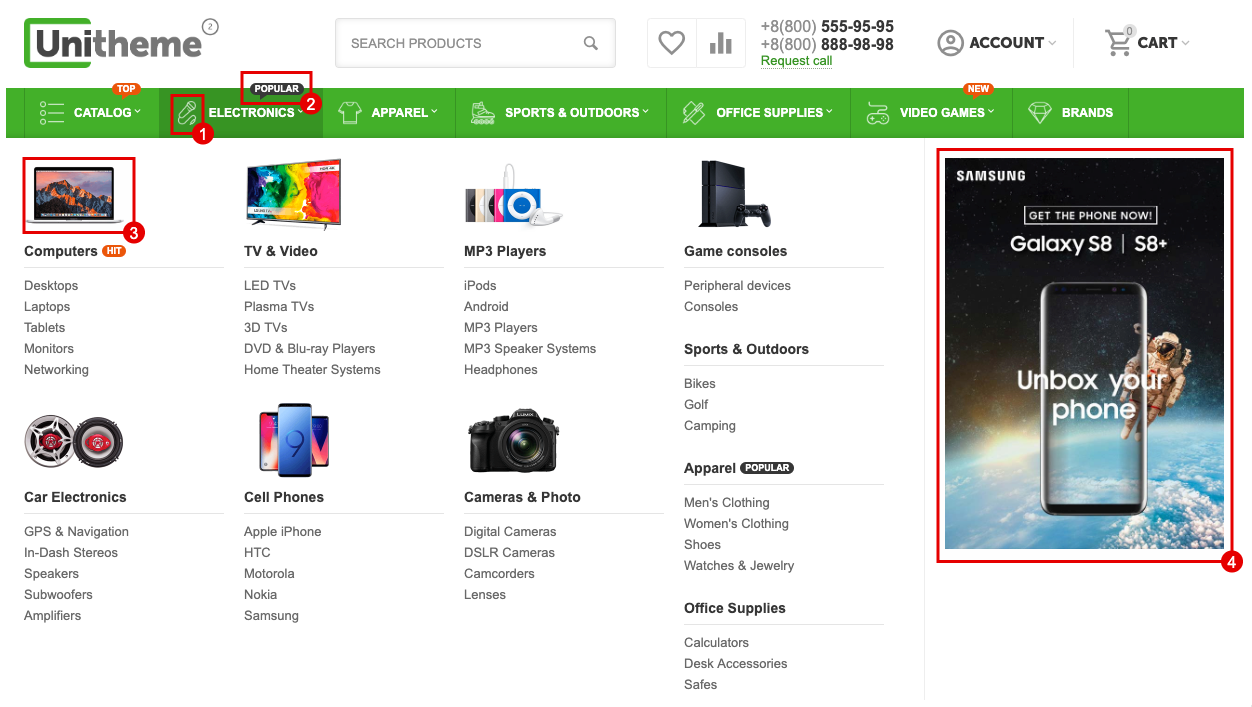Screen dimensions: 1252x707
Task: Click the Office Supplies pencil icon
Action: [693, 112]
